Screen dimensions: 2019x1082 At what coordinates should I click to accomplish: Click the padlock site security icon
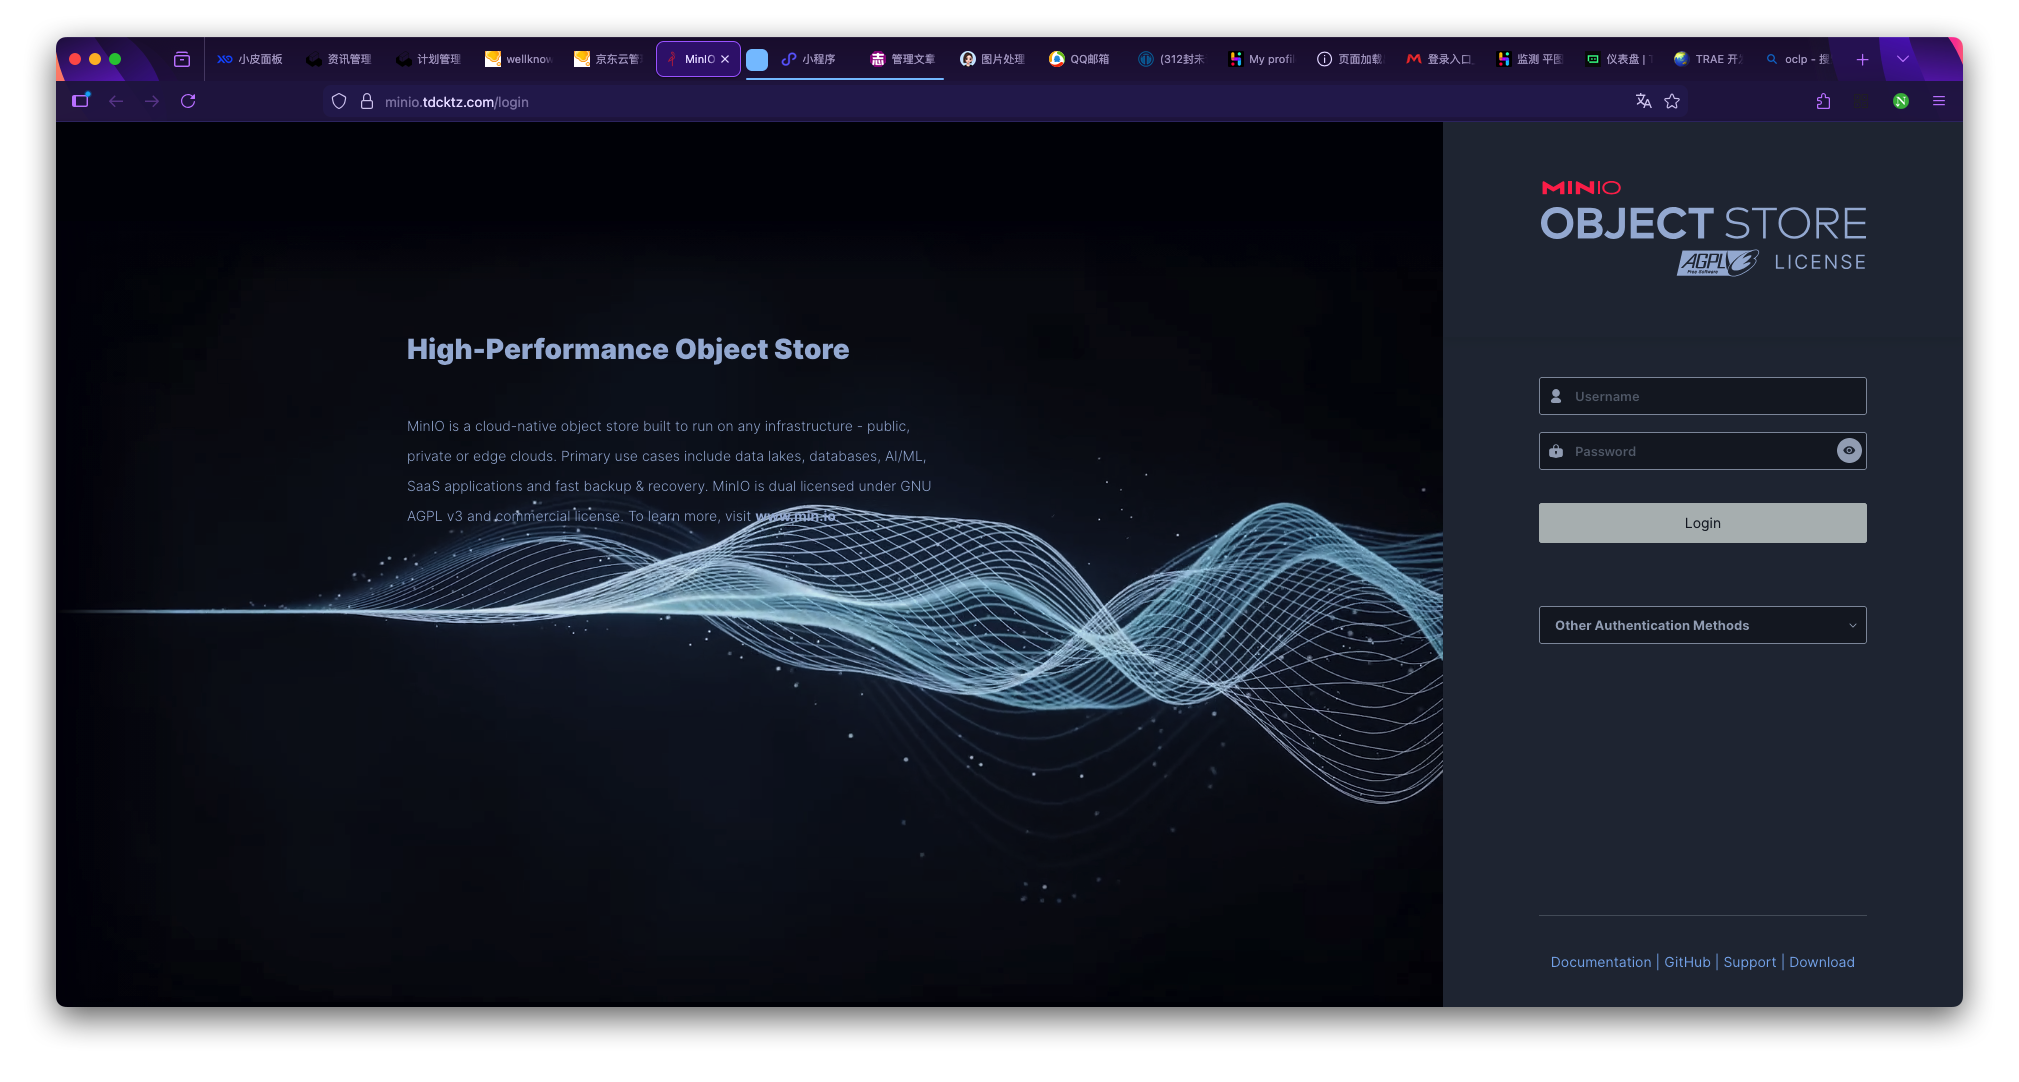366,101
